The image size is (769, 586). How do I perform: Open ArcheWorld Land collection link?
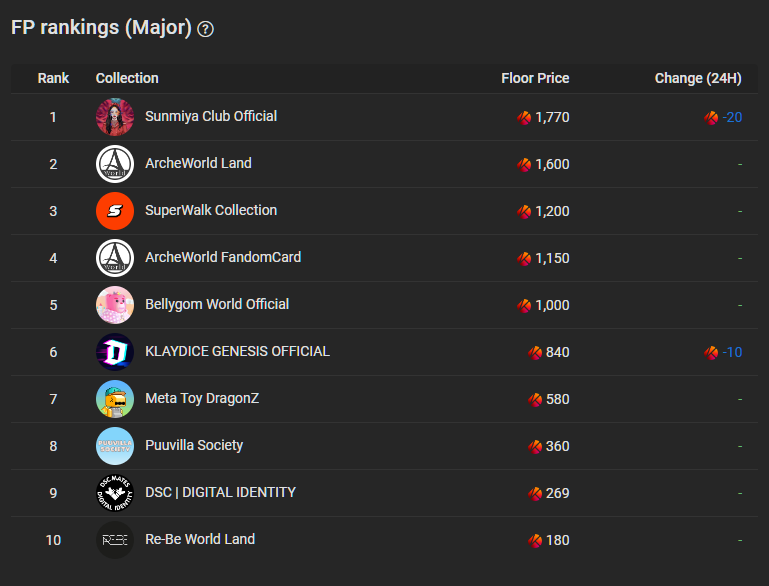198,163
